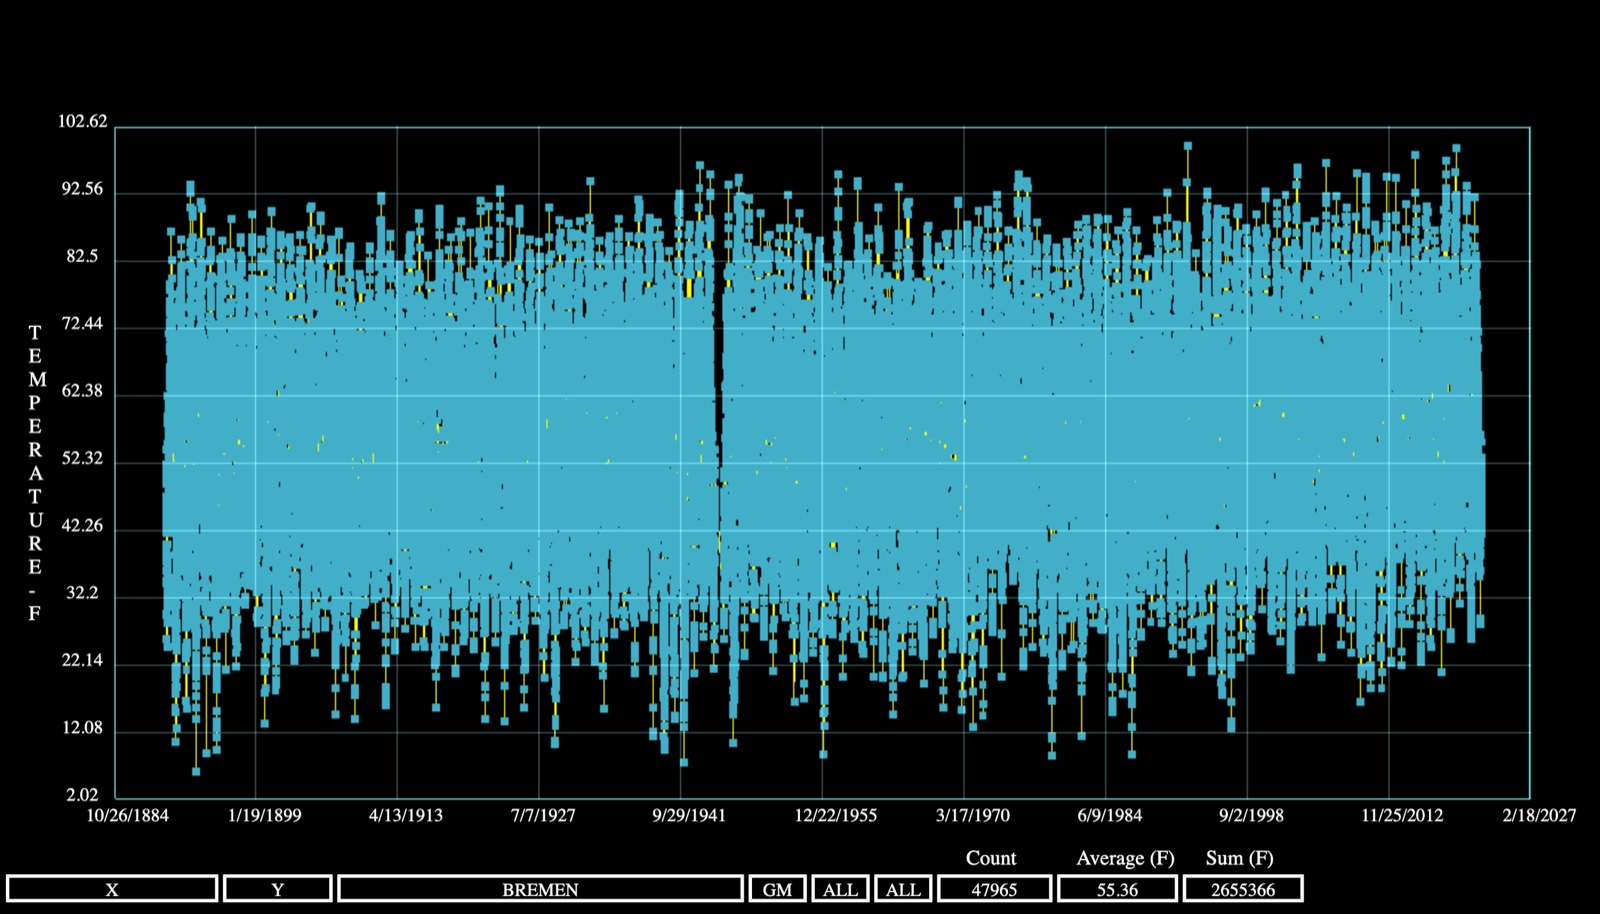This screenshot has width=1600, height=914.
Task: Click the count value 47965
Action: coord(994,889)
